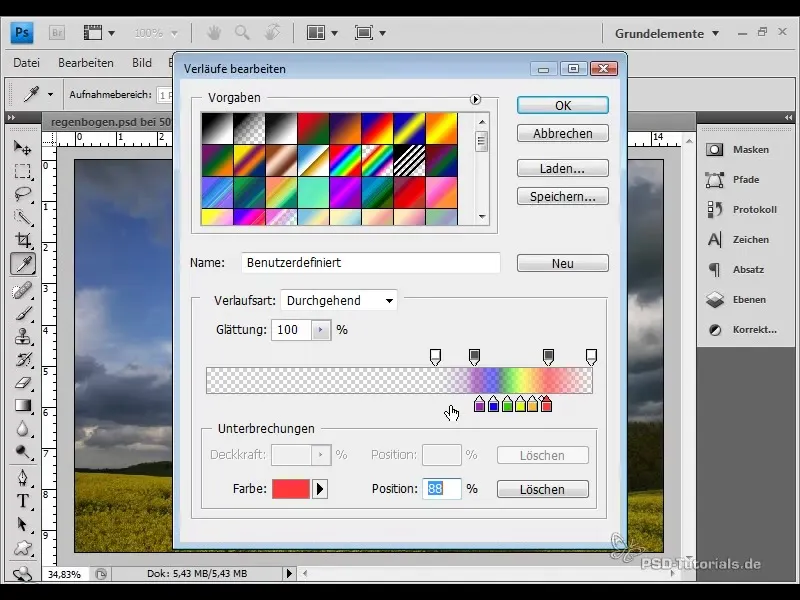This screenshot has width=800, height=600.
Task: Click OK in gradient editor
Action: coord(563,105)
